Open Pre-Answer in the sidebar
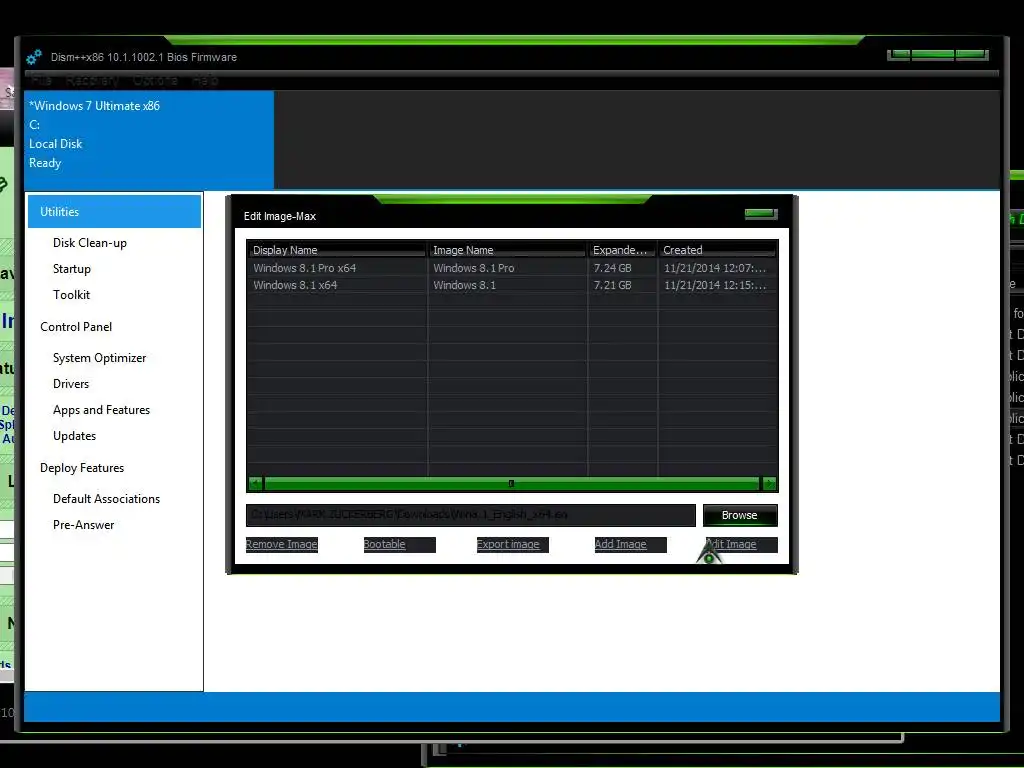 click(84, 525)
